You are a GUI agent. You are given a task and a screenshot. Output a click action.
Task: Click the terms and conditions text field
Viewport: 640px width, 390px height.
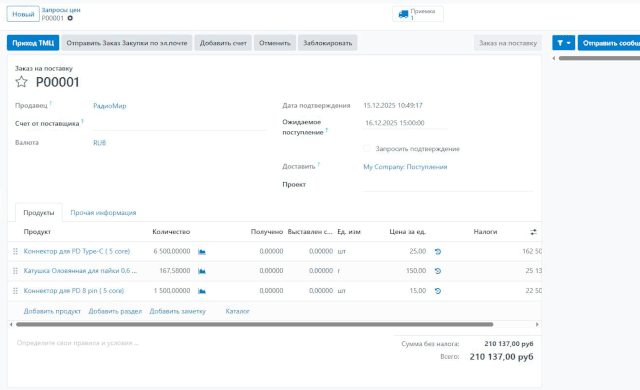tap(78, 343)
